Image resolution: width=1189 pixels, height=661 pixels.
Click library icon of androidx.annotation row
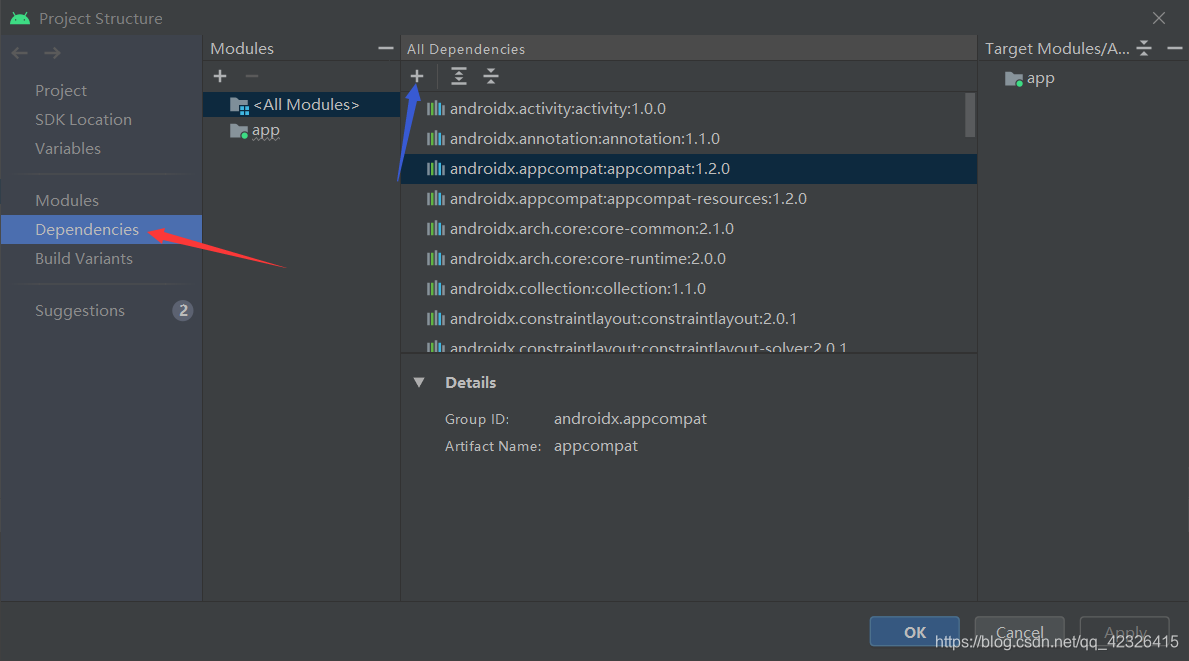tap(435, 139)
